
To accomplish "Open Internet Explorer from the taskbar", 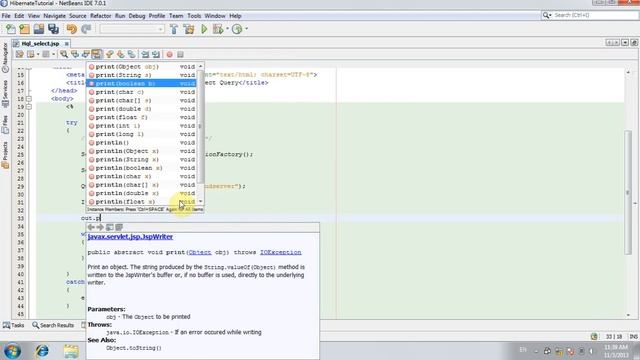I will (x=42, y=351).
